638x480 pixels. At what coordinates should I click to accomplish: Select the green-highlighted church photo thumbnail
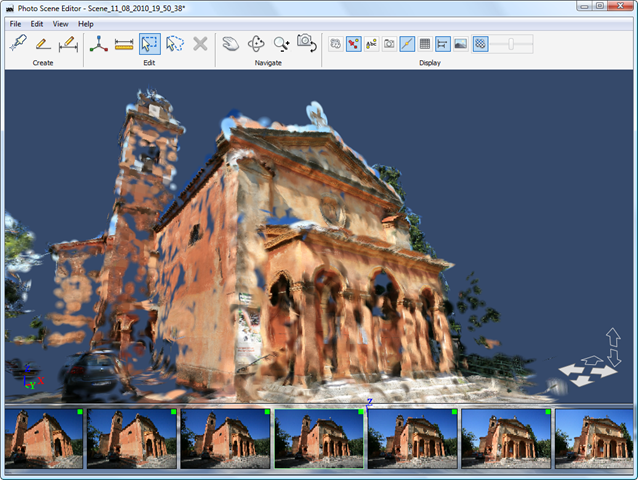(x=319, y=438)
